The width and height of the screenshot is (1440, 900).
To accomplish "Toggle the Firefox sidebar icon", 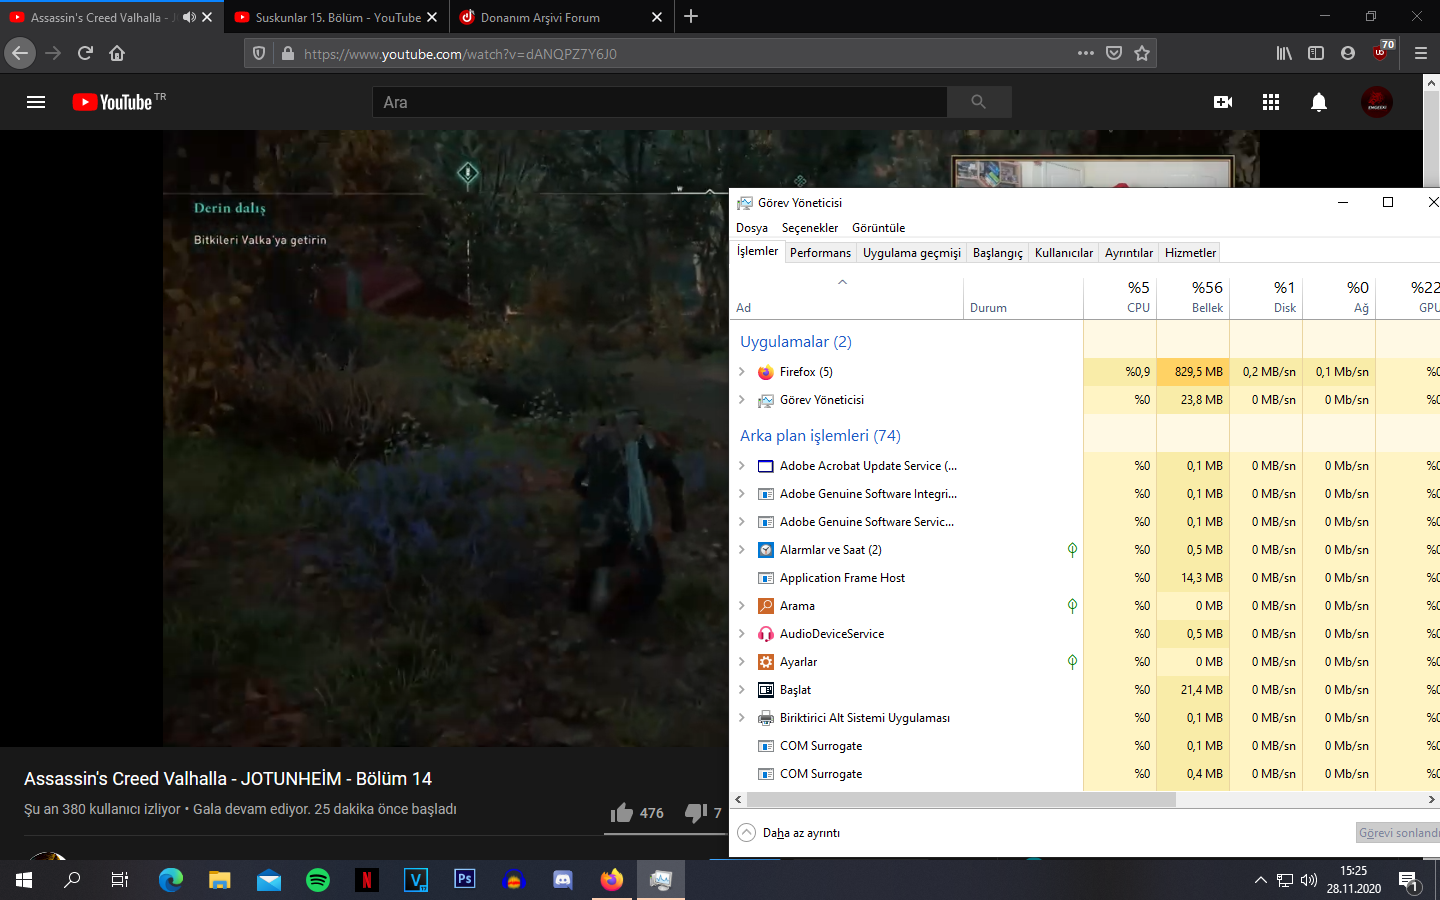I will pos(1316,53).
